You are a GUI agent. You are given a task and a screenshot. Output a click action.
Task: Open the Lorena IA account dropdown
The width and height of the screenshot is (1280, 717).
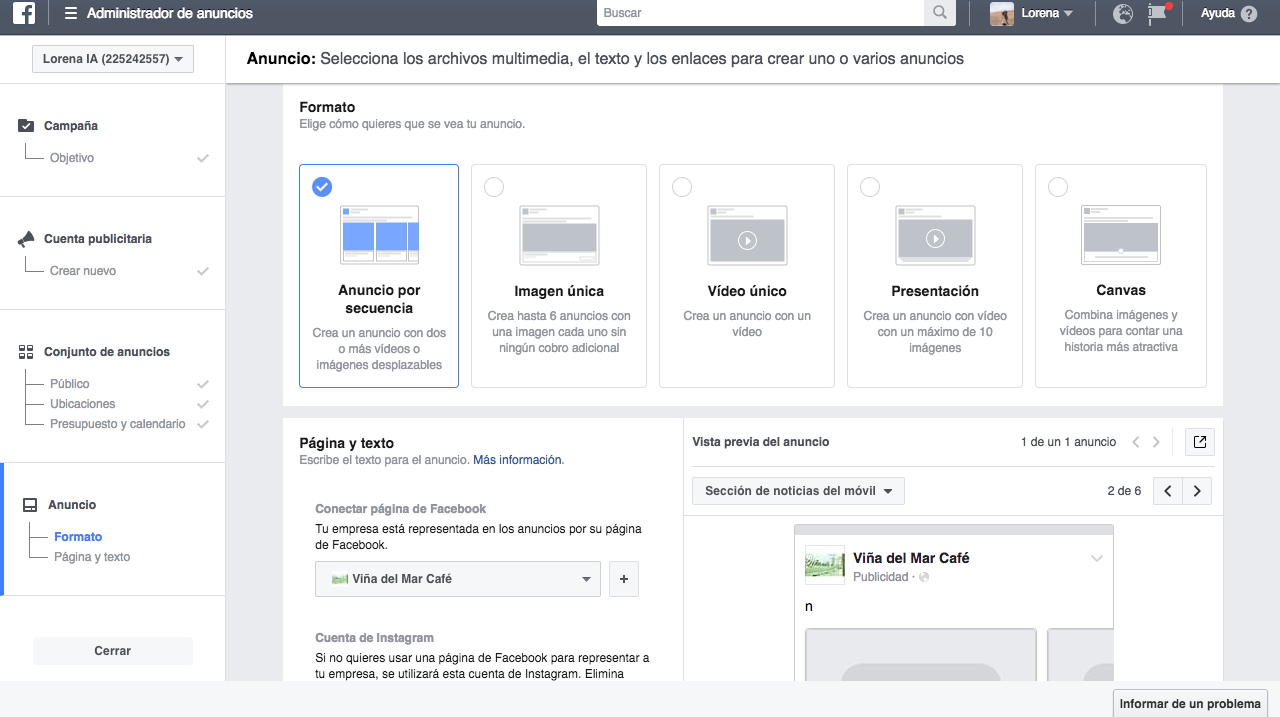[x=112, y=58]
